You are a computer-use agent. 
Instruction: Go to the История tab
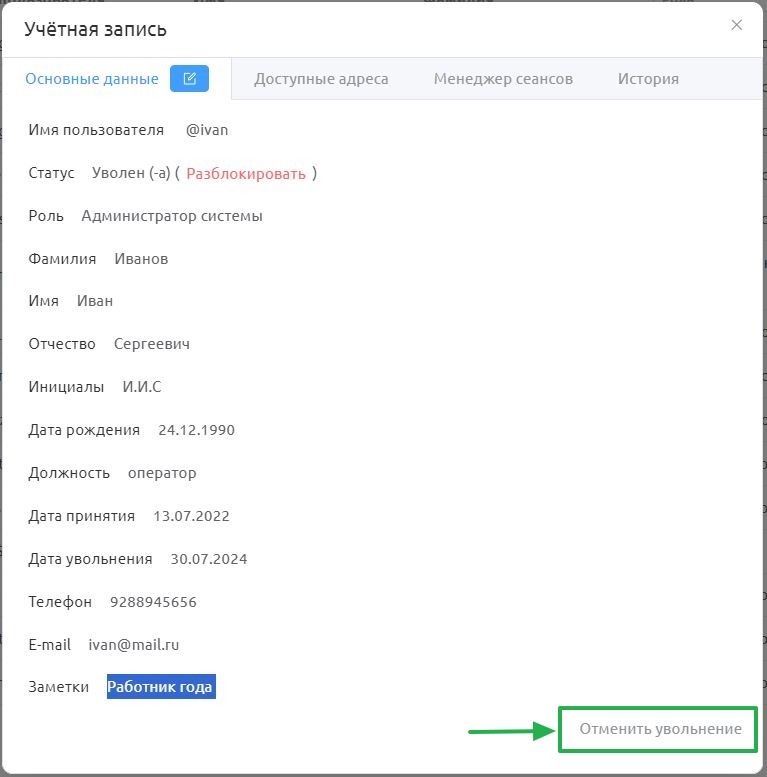(648, 79)
